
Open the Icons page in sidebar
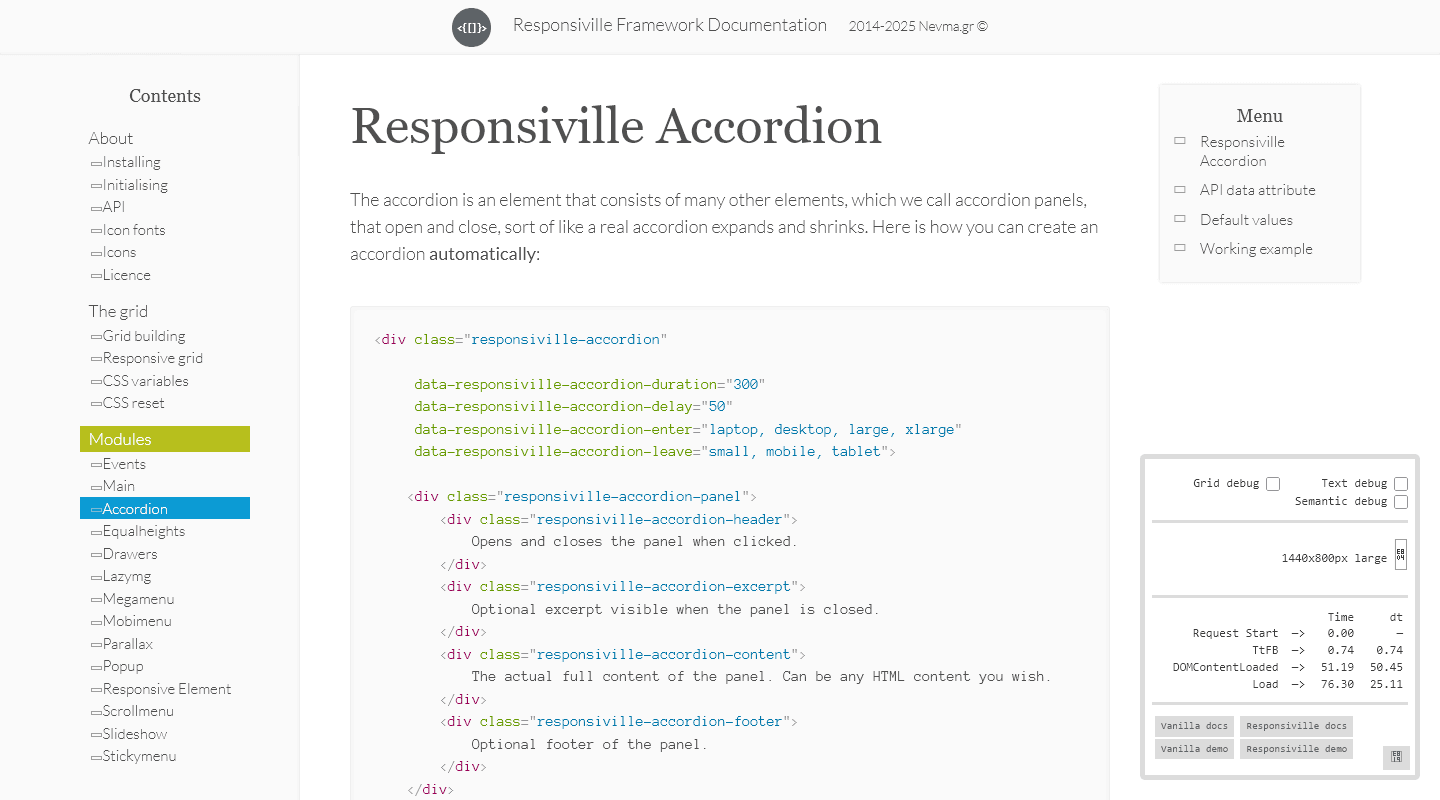pyautogui.click(x=119, y=252)
